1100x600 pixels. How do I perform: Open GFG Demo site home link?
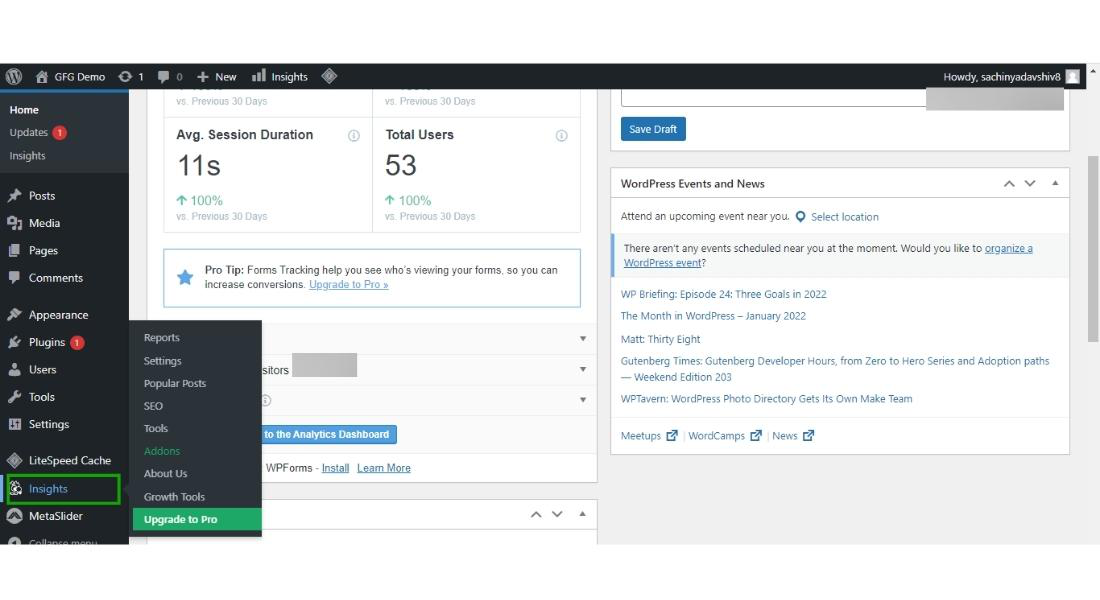click(71, 76)
